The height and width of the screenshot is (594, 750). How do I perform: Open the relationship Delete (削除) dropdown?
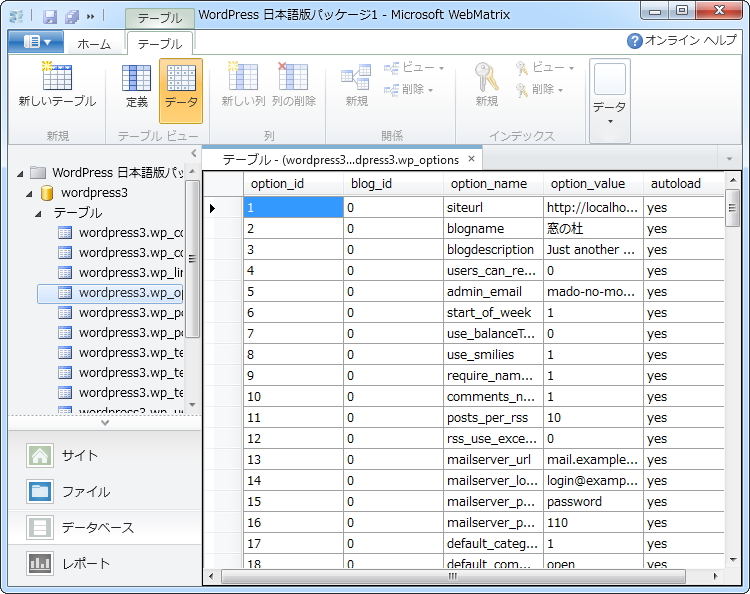click(x=409, y=89)
